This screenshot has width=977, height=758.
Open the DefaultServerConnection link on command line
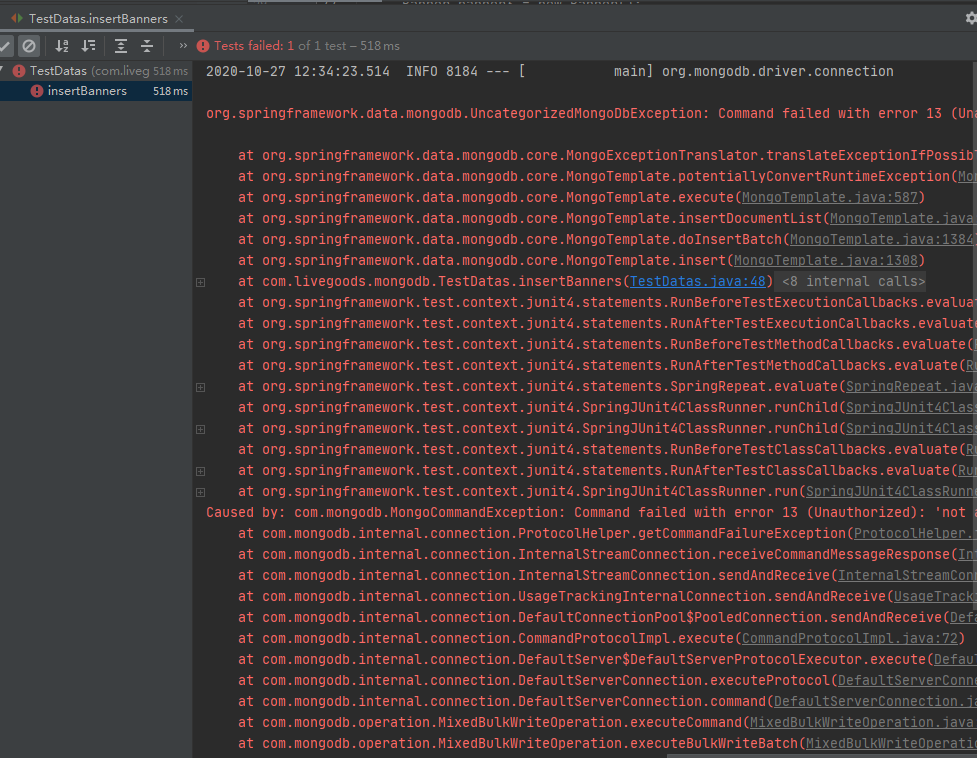[x=875, y=701]
